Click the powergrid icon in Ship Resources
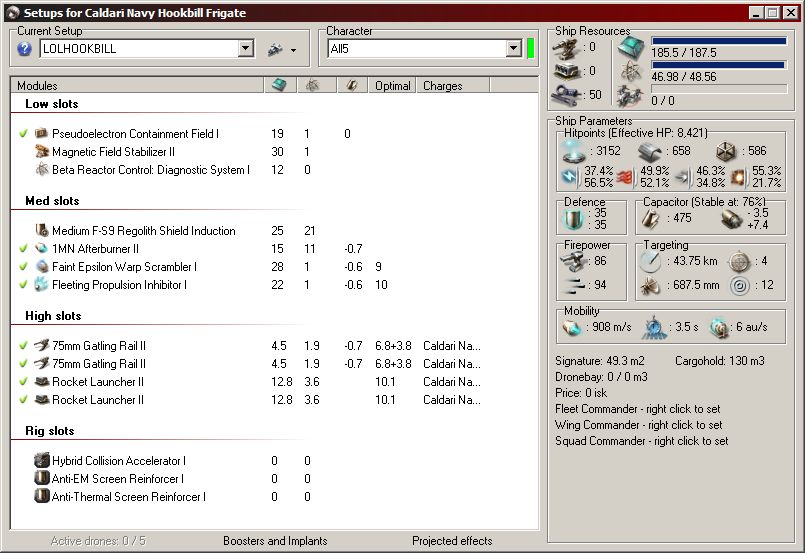The height and width of the screenshot is (553, 805). pos(630,71)
